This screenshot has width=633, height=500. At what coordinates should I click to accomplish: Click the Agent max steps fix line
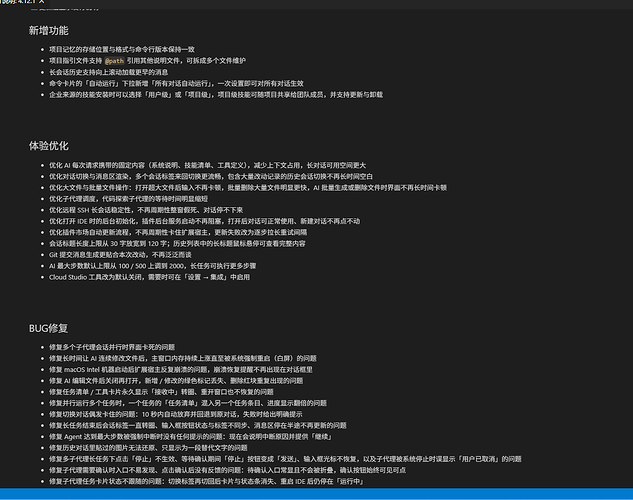click(x=190, y=437)
